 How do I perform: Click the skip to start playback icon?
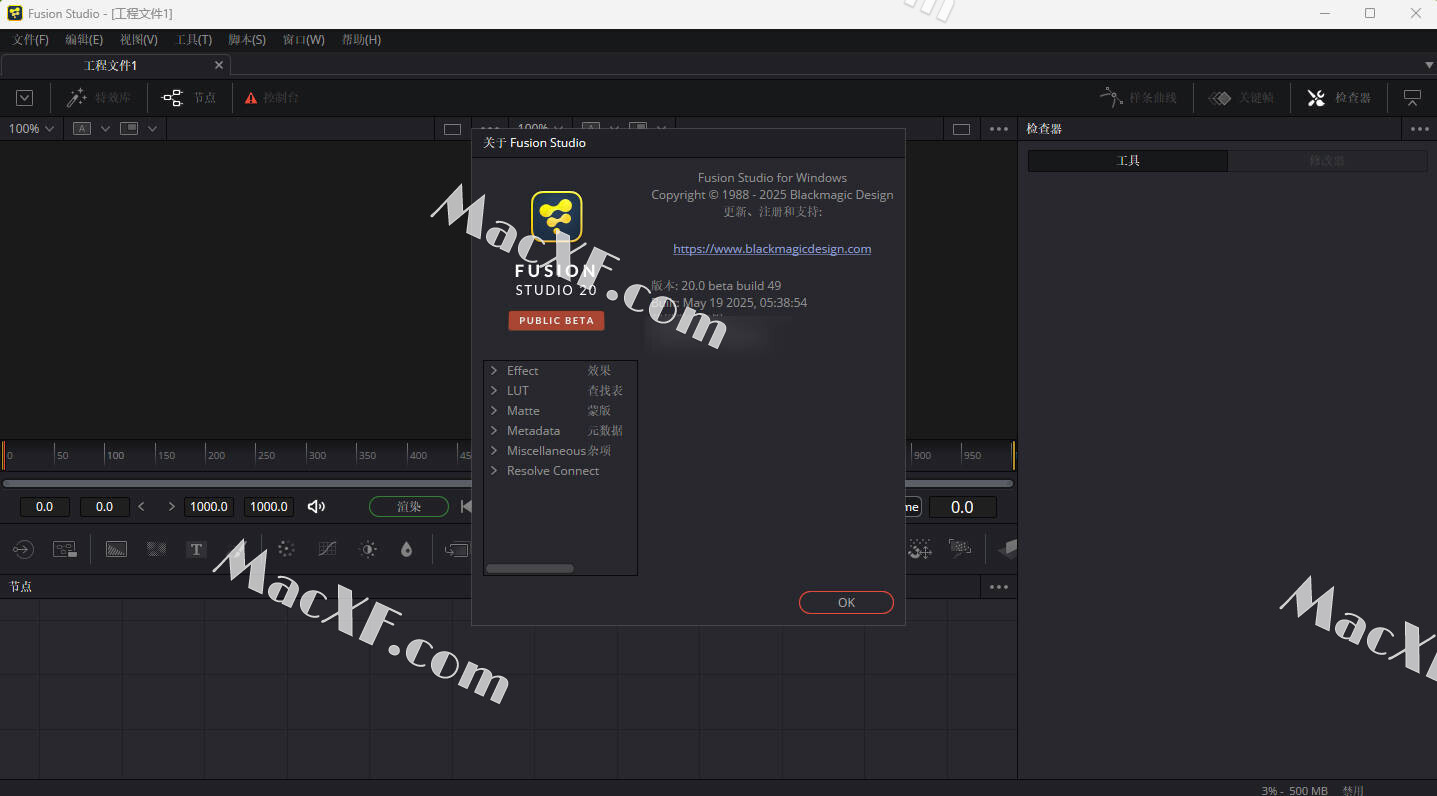tap(466, 507)
